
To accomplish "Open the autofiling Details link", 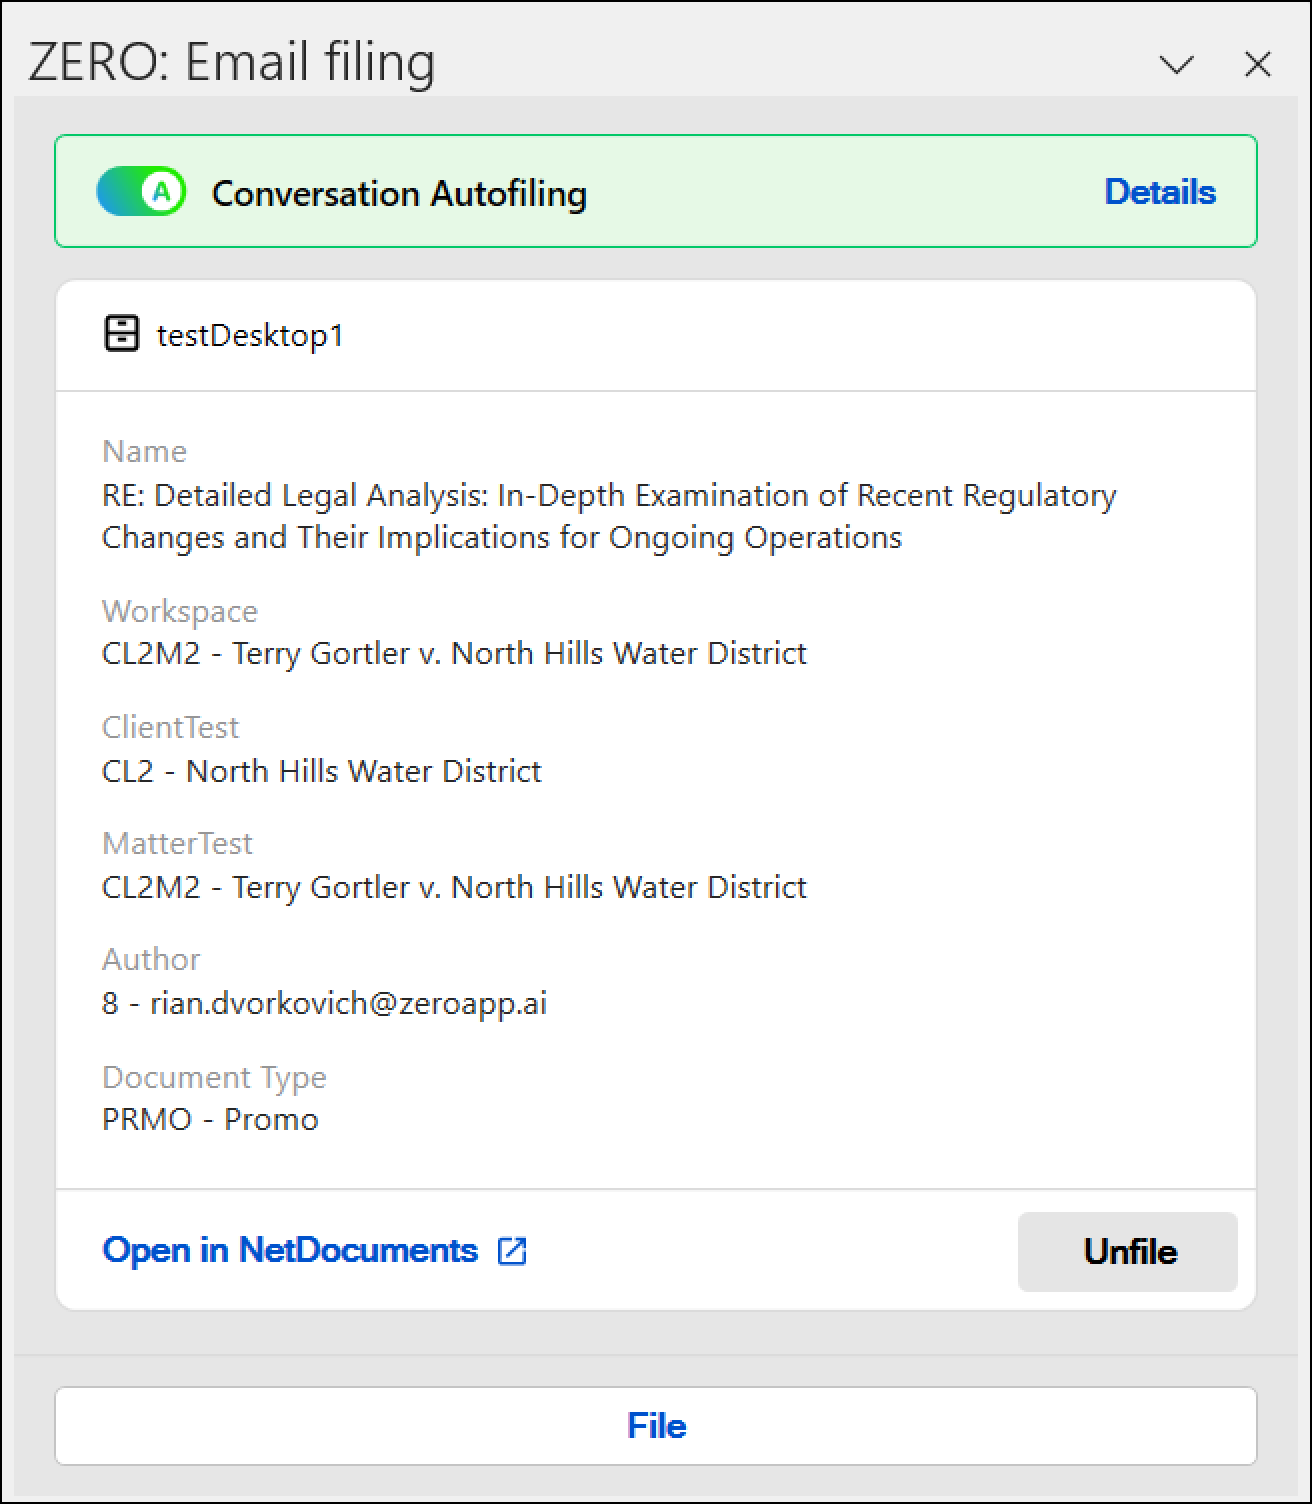I will coord(1160,191).
